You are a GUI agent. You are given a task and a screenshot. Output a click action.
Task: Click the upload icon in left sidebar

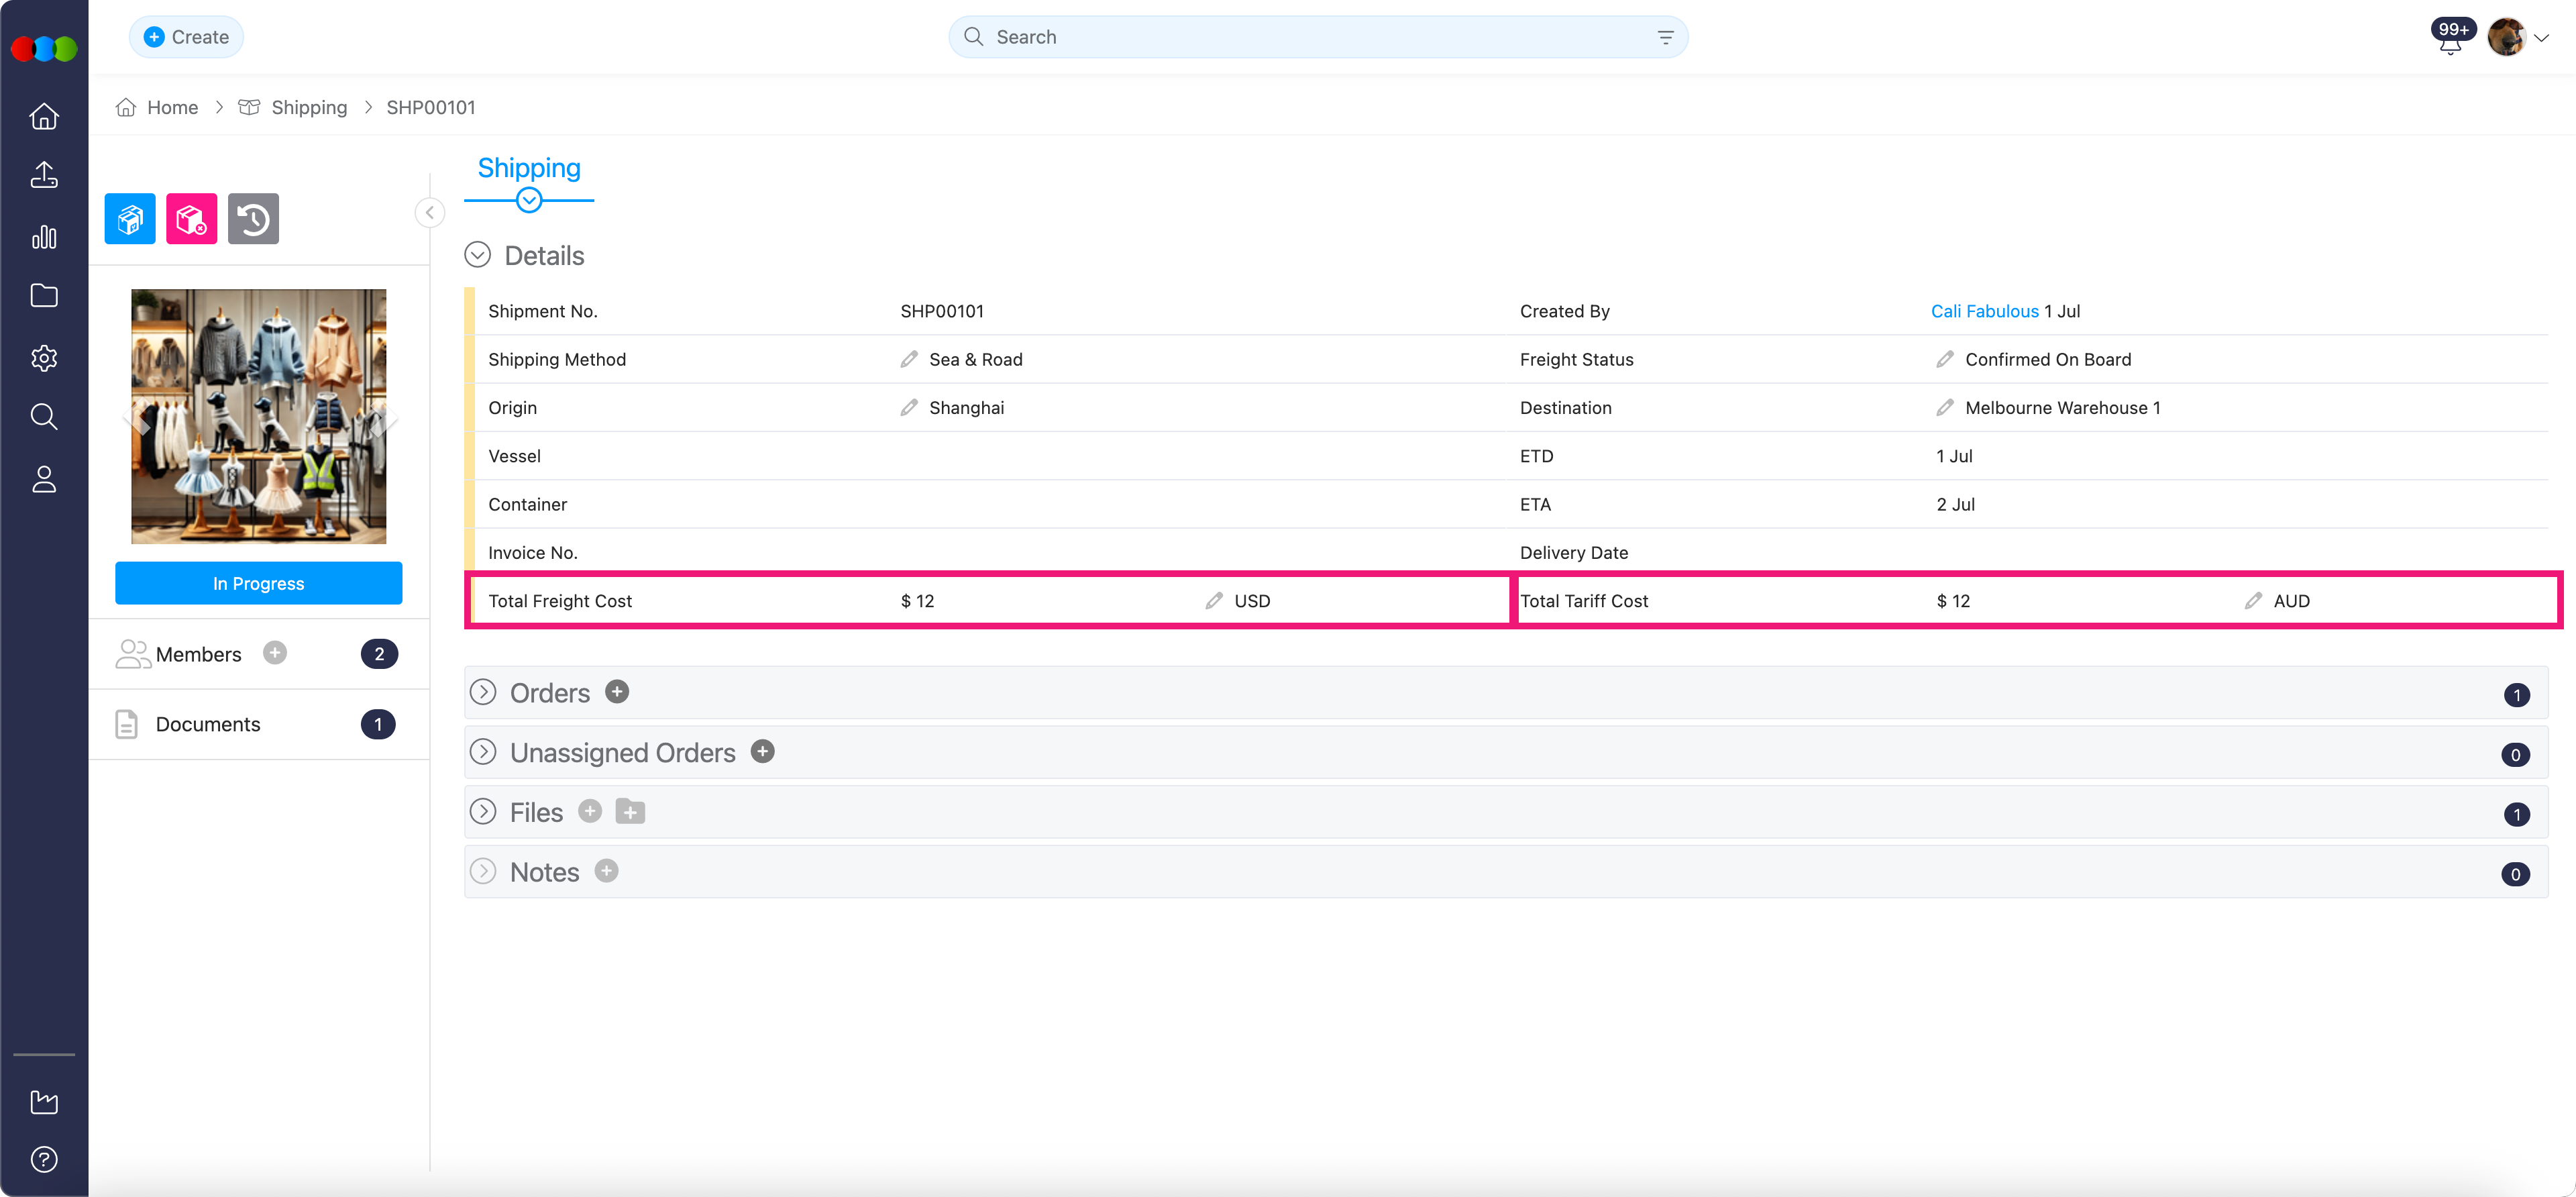pyautogui.click(x=44, y=175)
